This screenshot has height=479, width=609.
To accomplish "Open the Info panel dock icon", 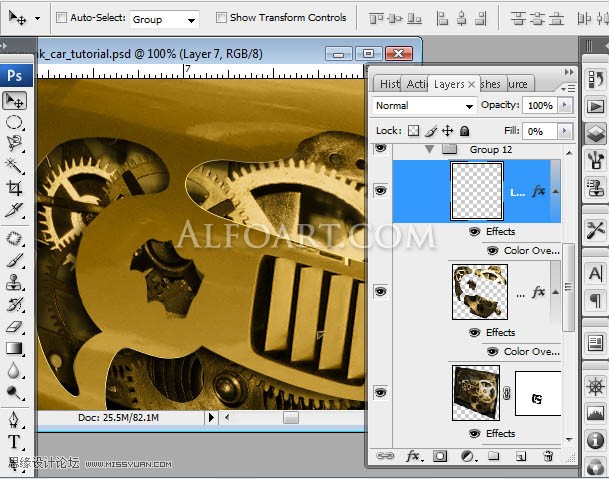I will point(596,440).
